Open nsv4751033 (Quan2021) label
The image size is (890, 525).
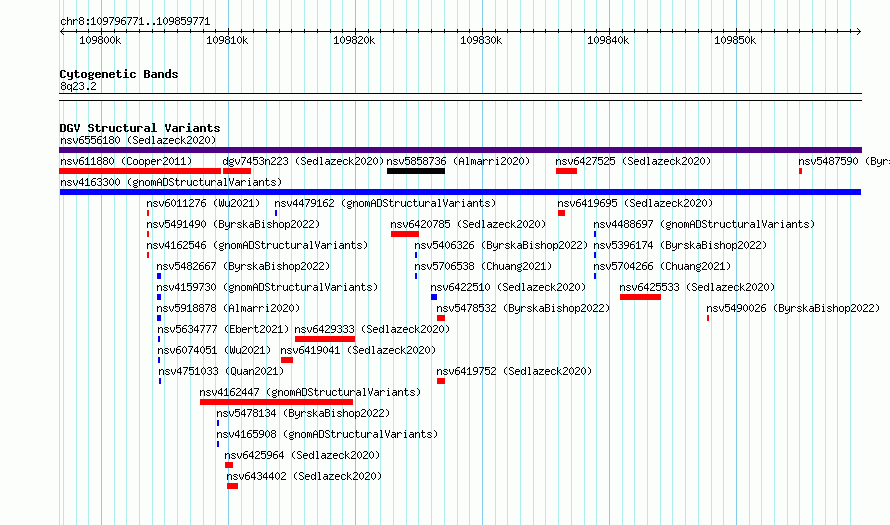point(221,371)
